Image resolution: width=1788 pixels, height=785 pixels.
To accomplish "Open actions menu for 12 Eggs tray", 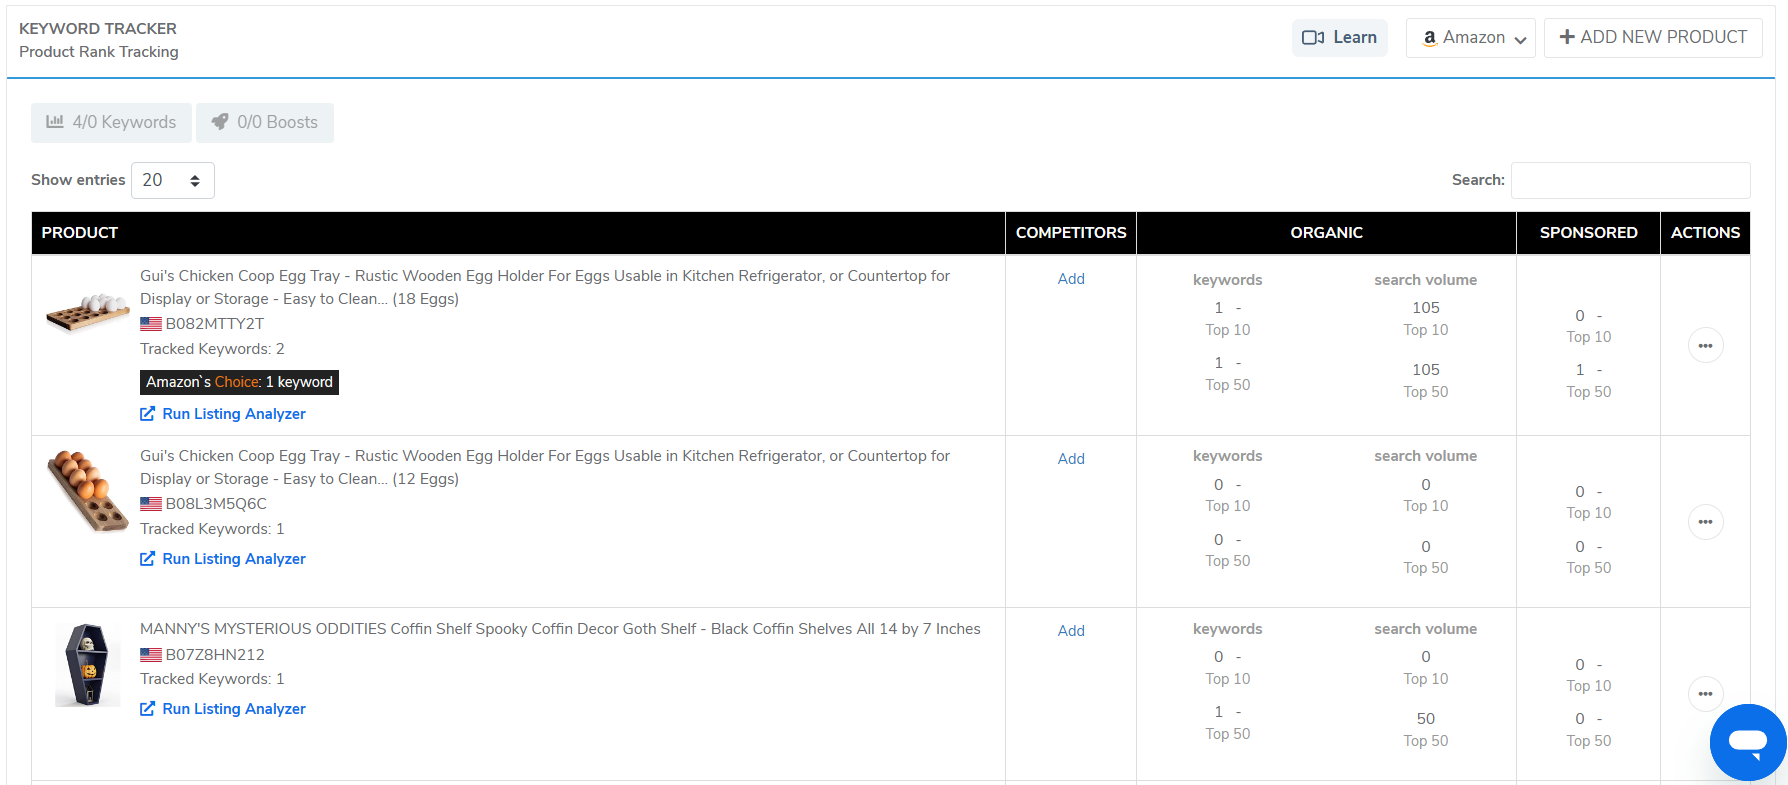I will pos(1705,522).
